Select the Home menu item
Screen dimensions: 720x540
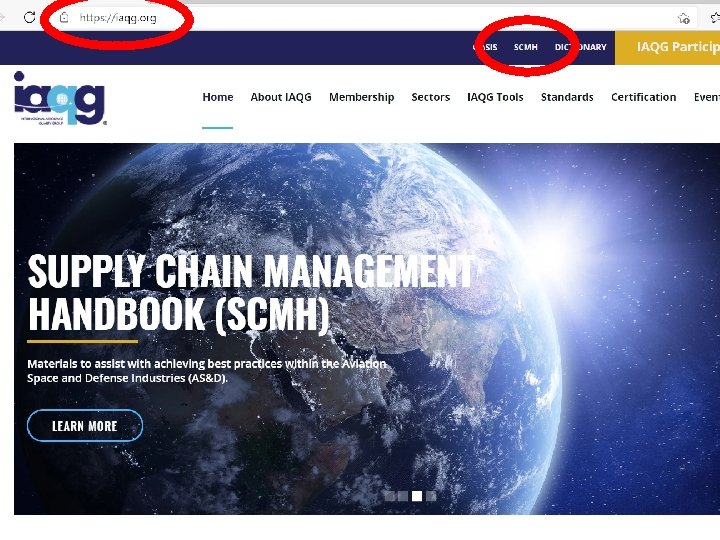(218, 97)
